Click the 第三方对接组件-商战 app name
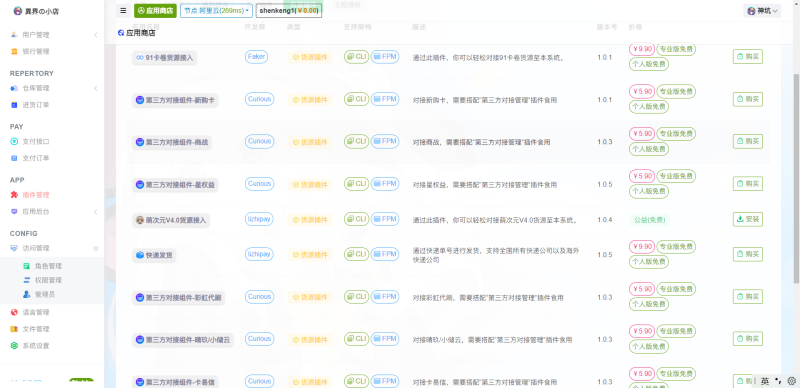 coord(171,142)
